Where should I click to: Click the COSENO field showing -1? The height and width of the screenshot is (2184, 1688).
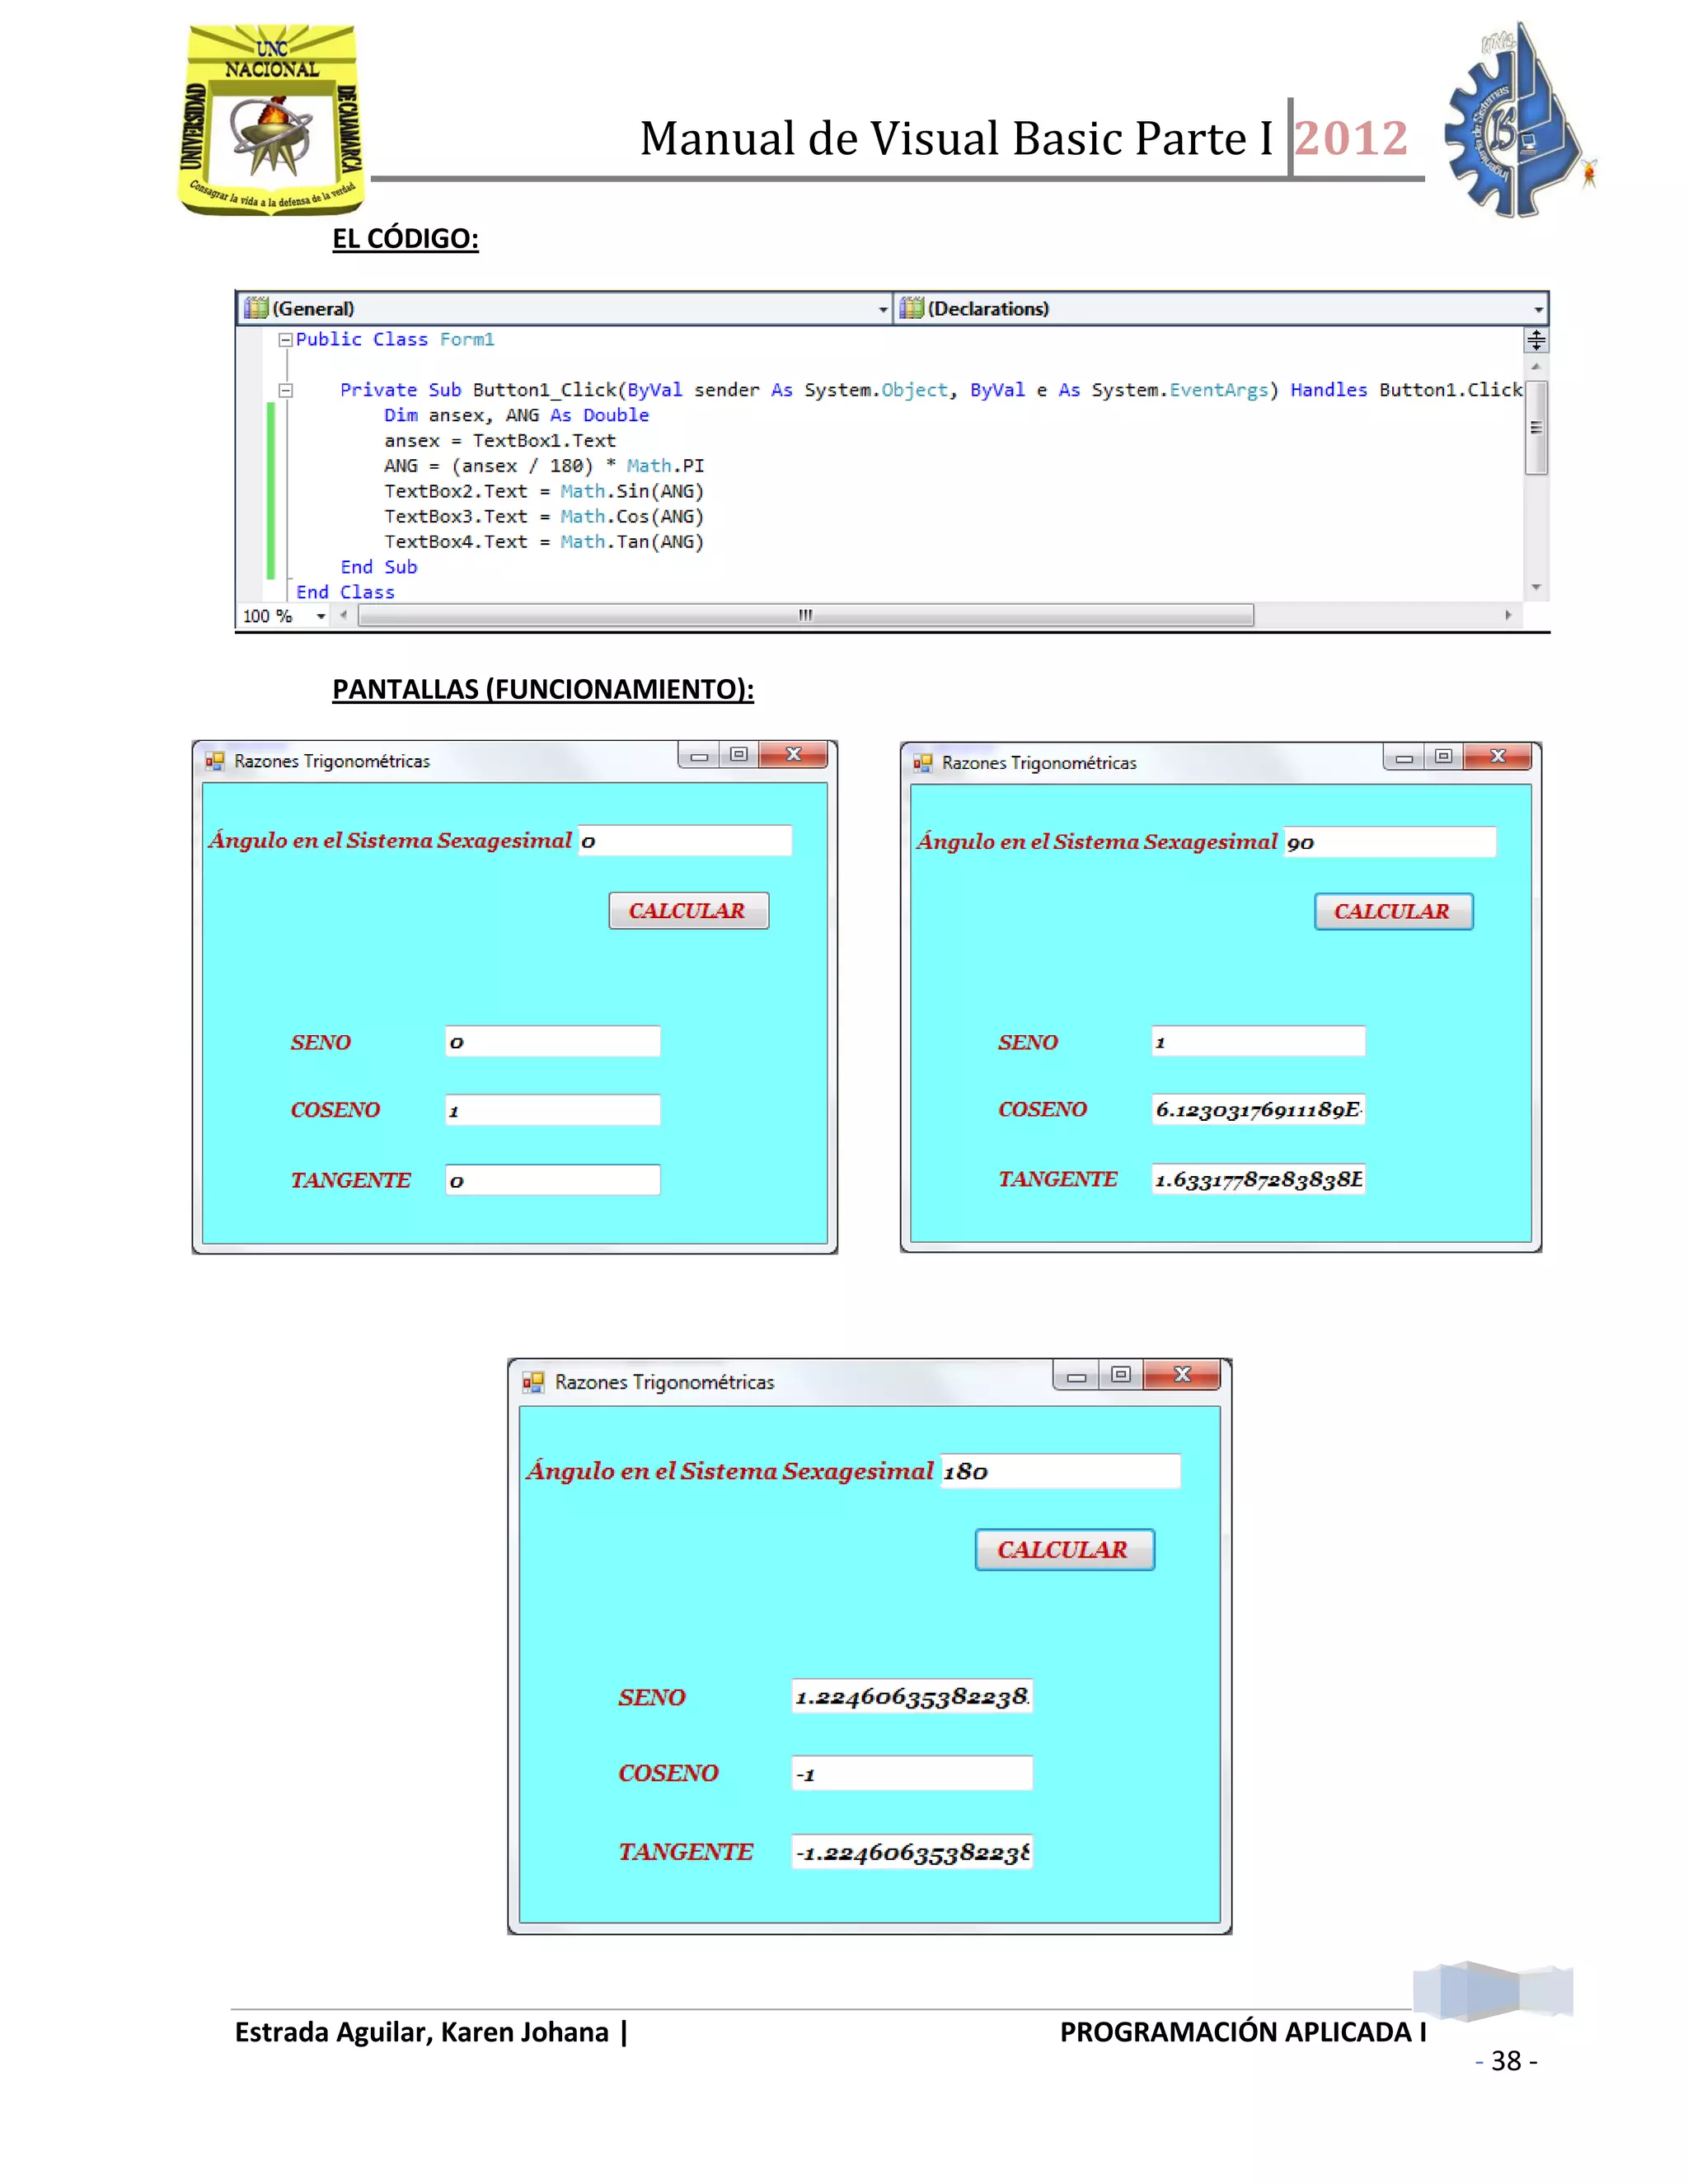(x=912, y=1774)
